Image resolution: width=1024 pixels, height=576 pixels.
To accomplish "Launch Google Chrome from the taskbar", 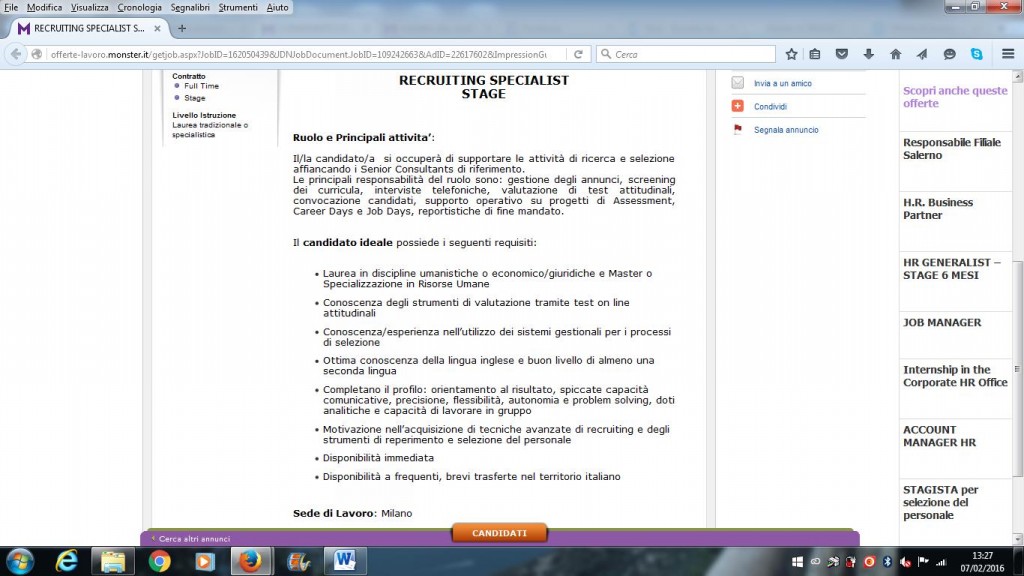I will tap(159, 561).
